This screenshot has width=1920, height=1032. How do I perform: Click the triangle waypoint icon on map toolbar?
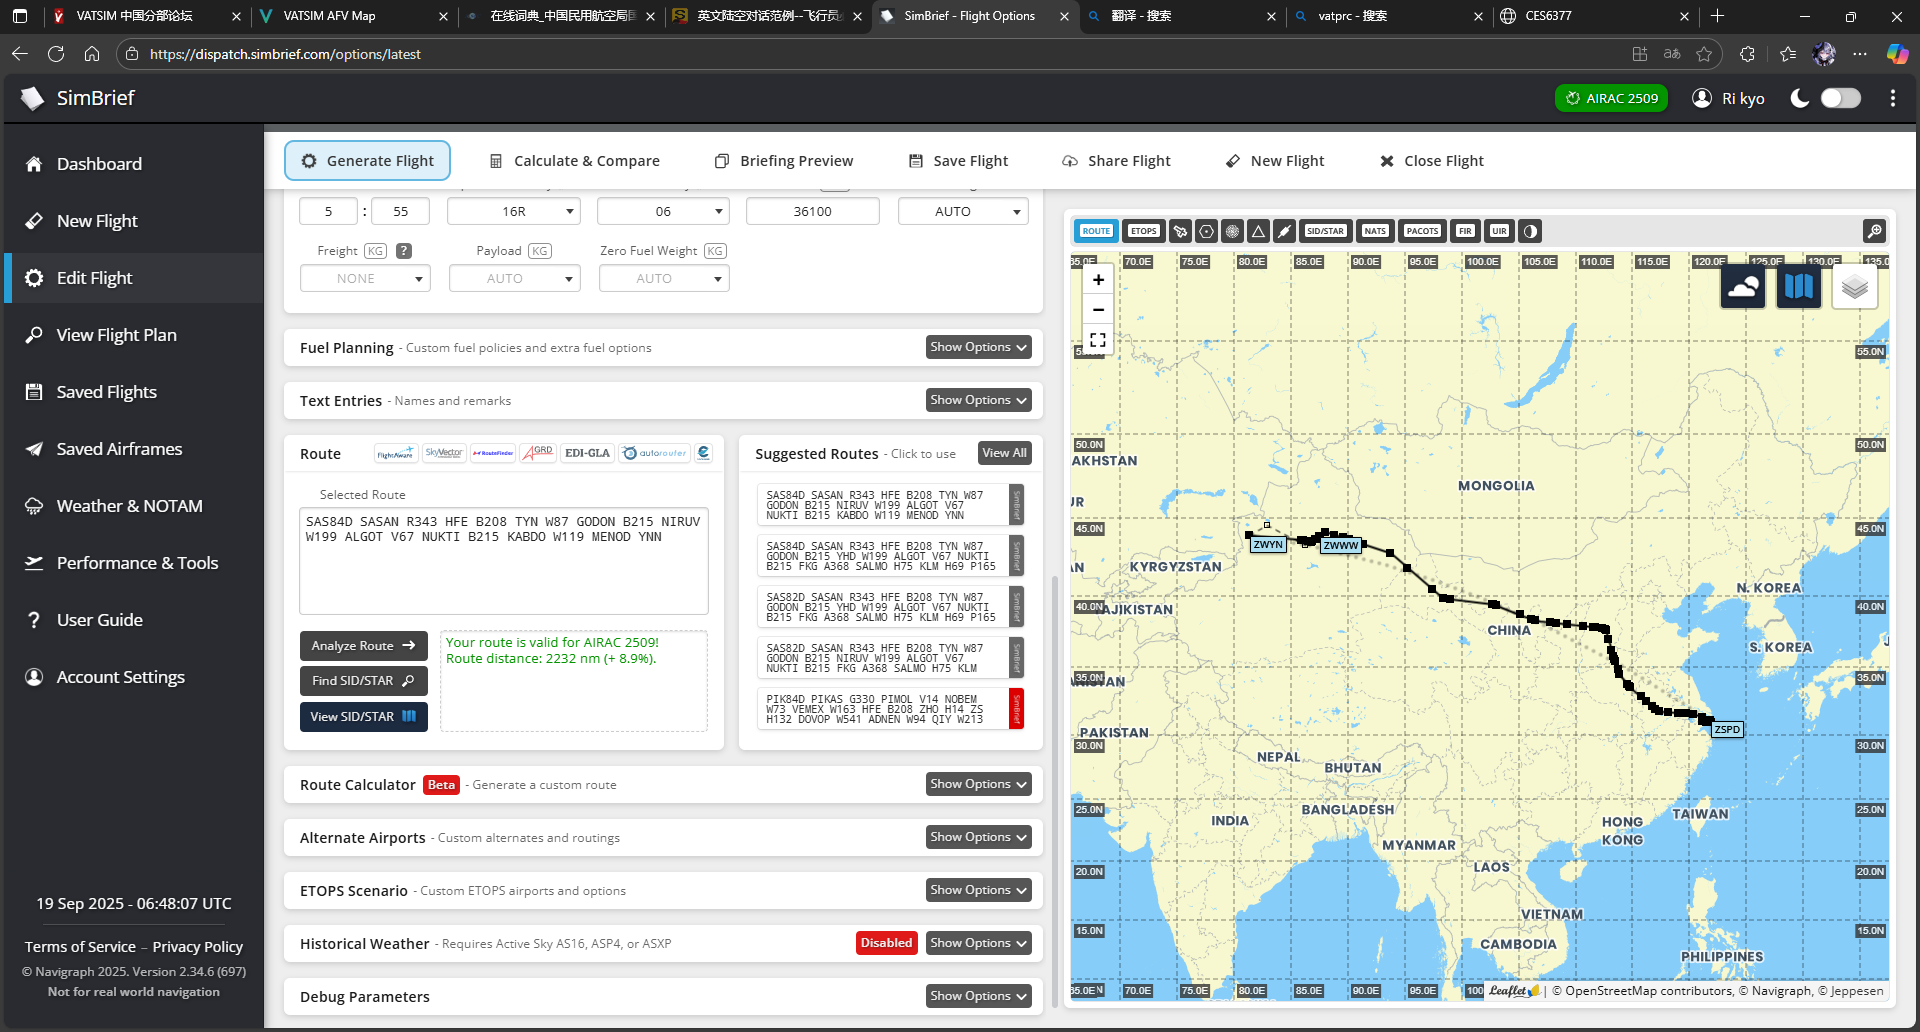[1259, 231]
